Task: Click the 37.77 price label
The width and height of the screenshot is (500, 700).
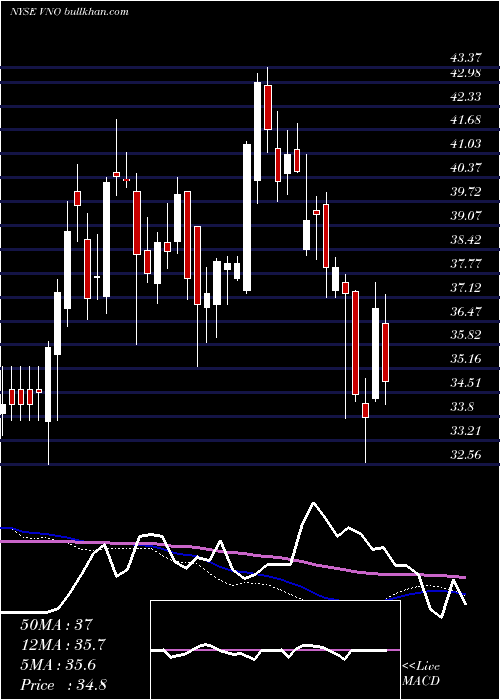Action: coord(466,264)
